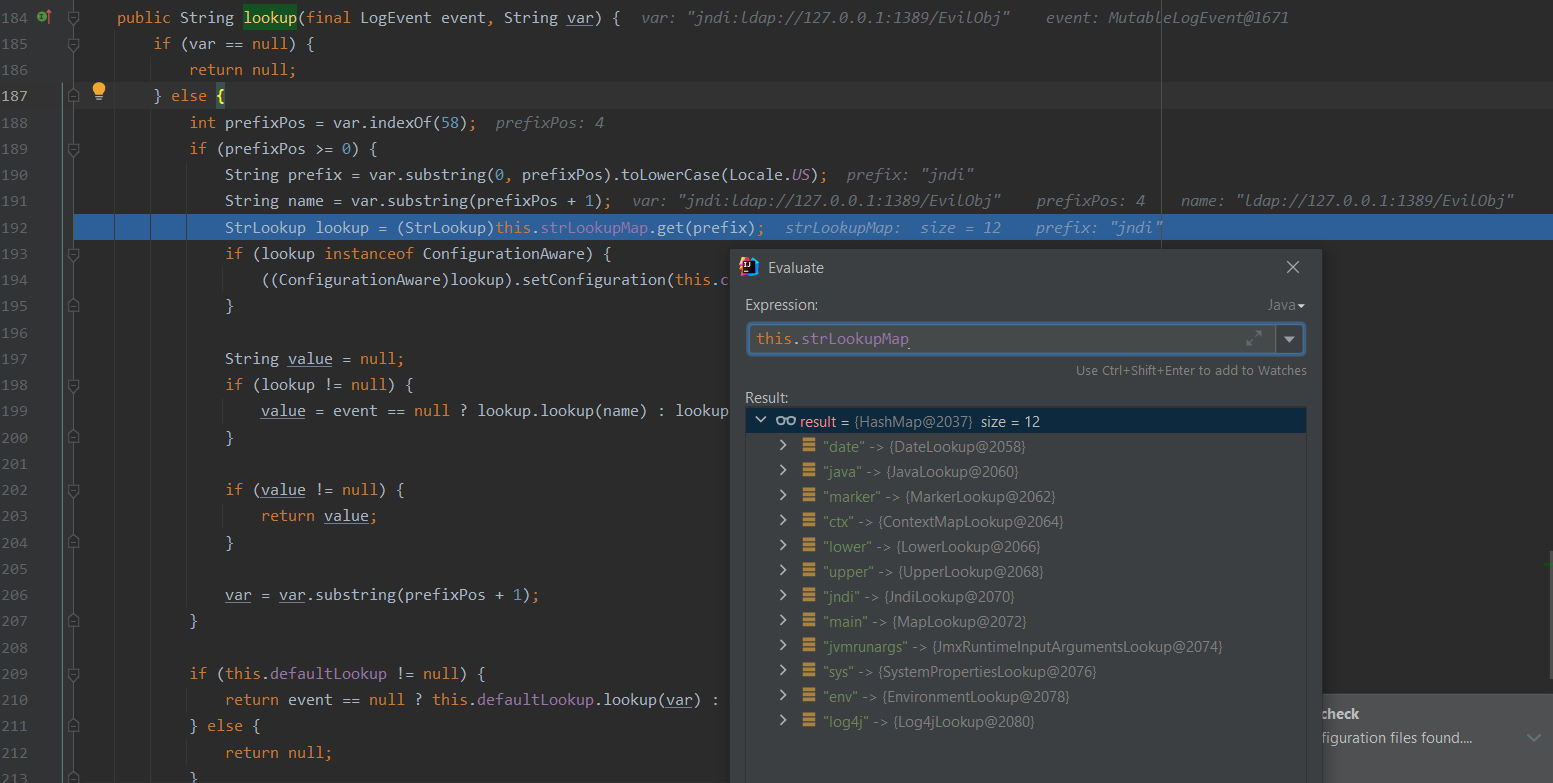Expand the "ctx" ContextMapLookup entry
This screenshot has width=1553, height=783.
(783, 521)
